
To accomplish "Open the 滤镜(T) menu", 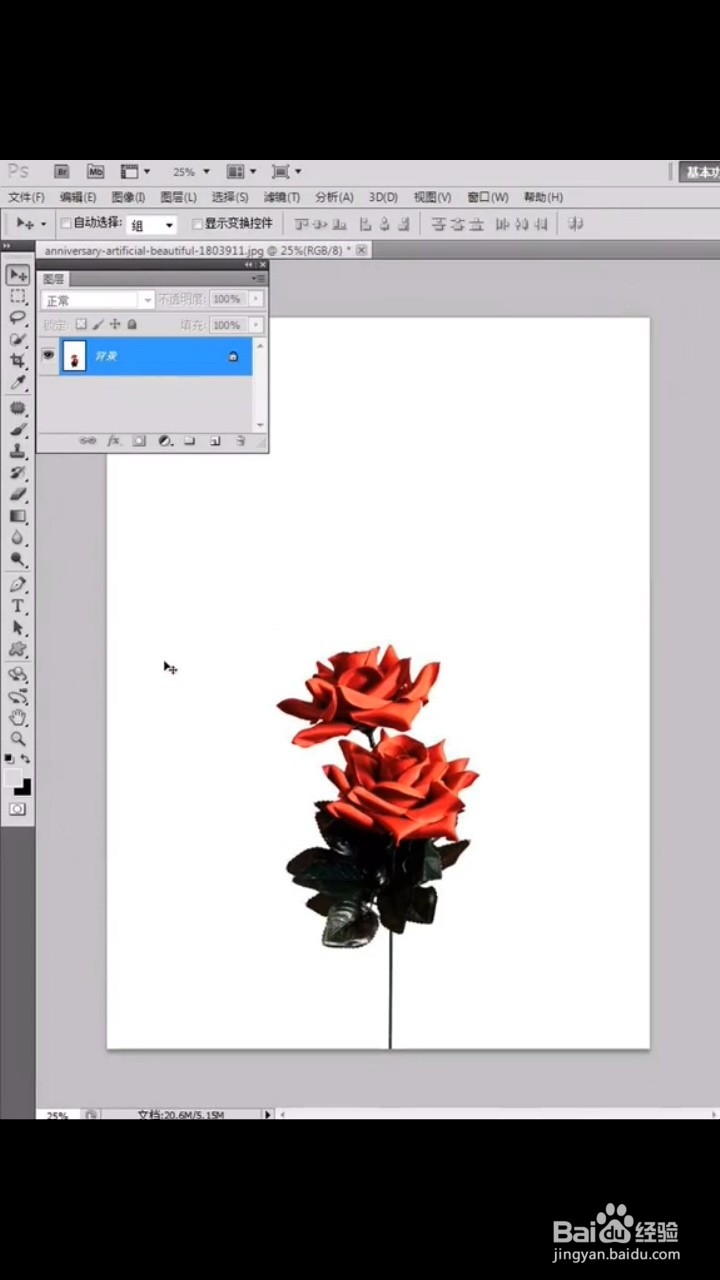I will (281, 197).
